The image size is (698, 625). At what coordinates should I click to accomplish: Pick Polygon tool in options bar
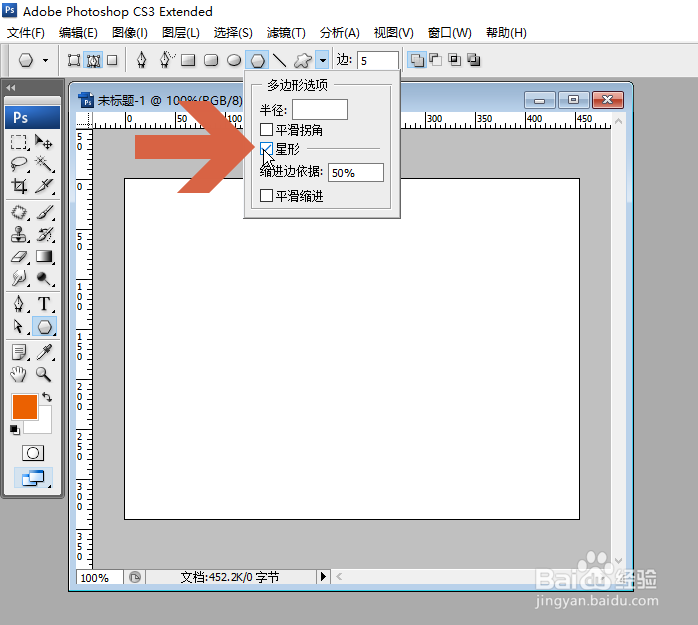tap(257, 60)
